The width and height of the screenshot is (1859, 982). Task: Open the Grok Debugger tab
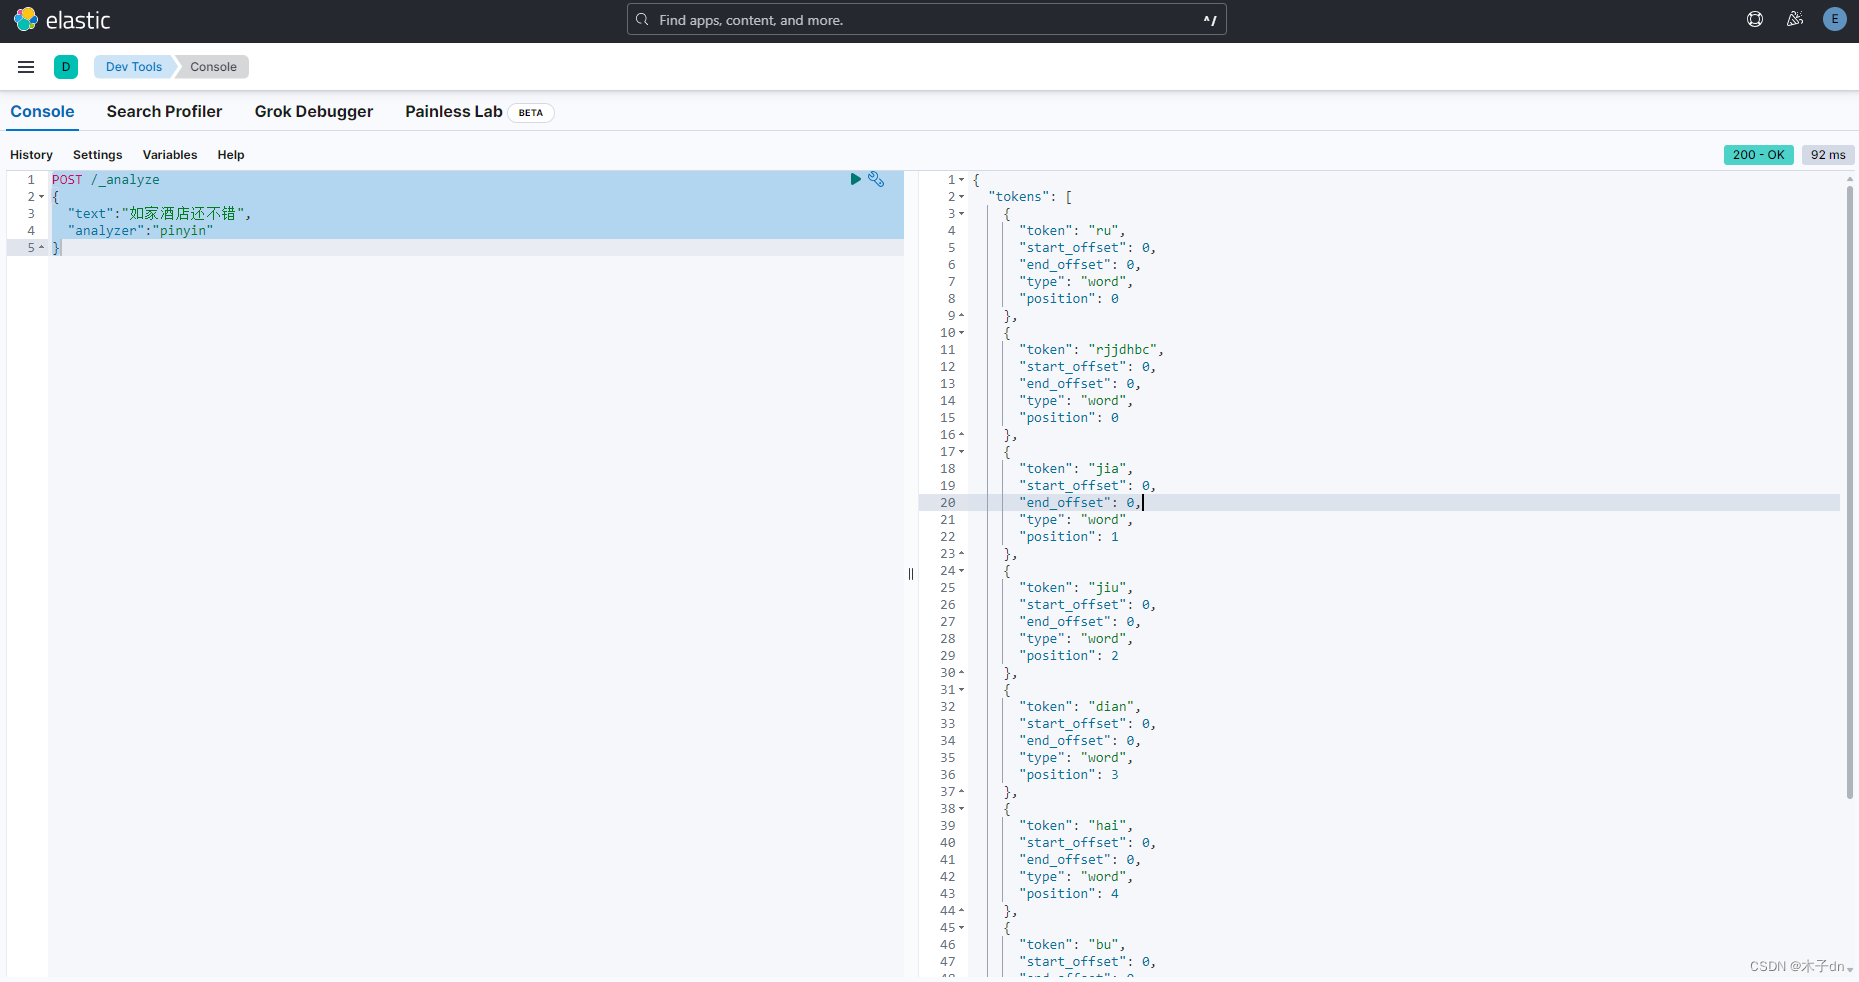coord(314,112)
